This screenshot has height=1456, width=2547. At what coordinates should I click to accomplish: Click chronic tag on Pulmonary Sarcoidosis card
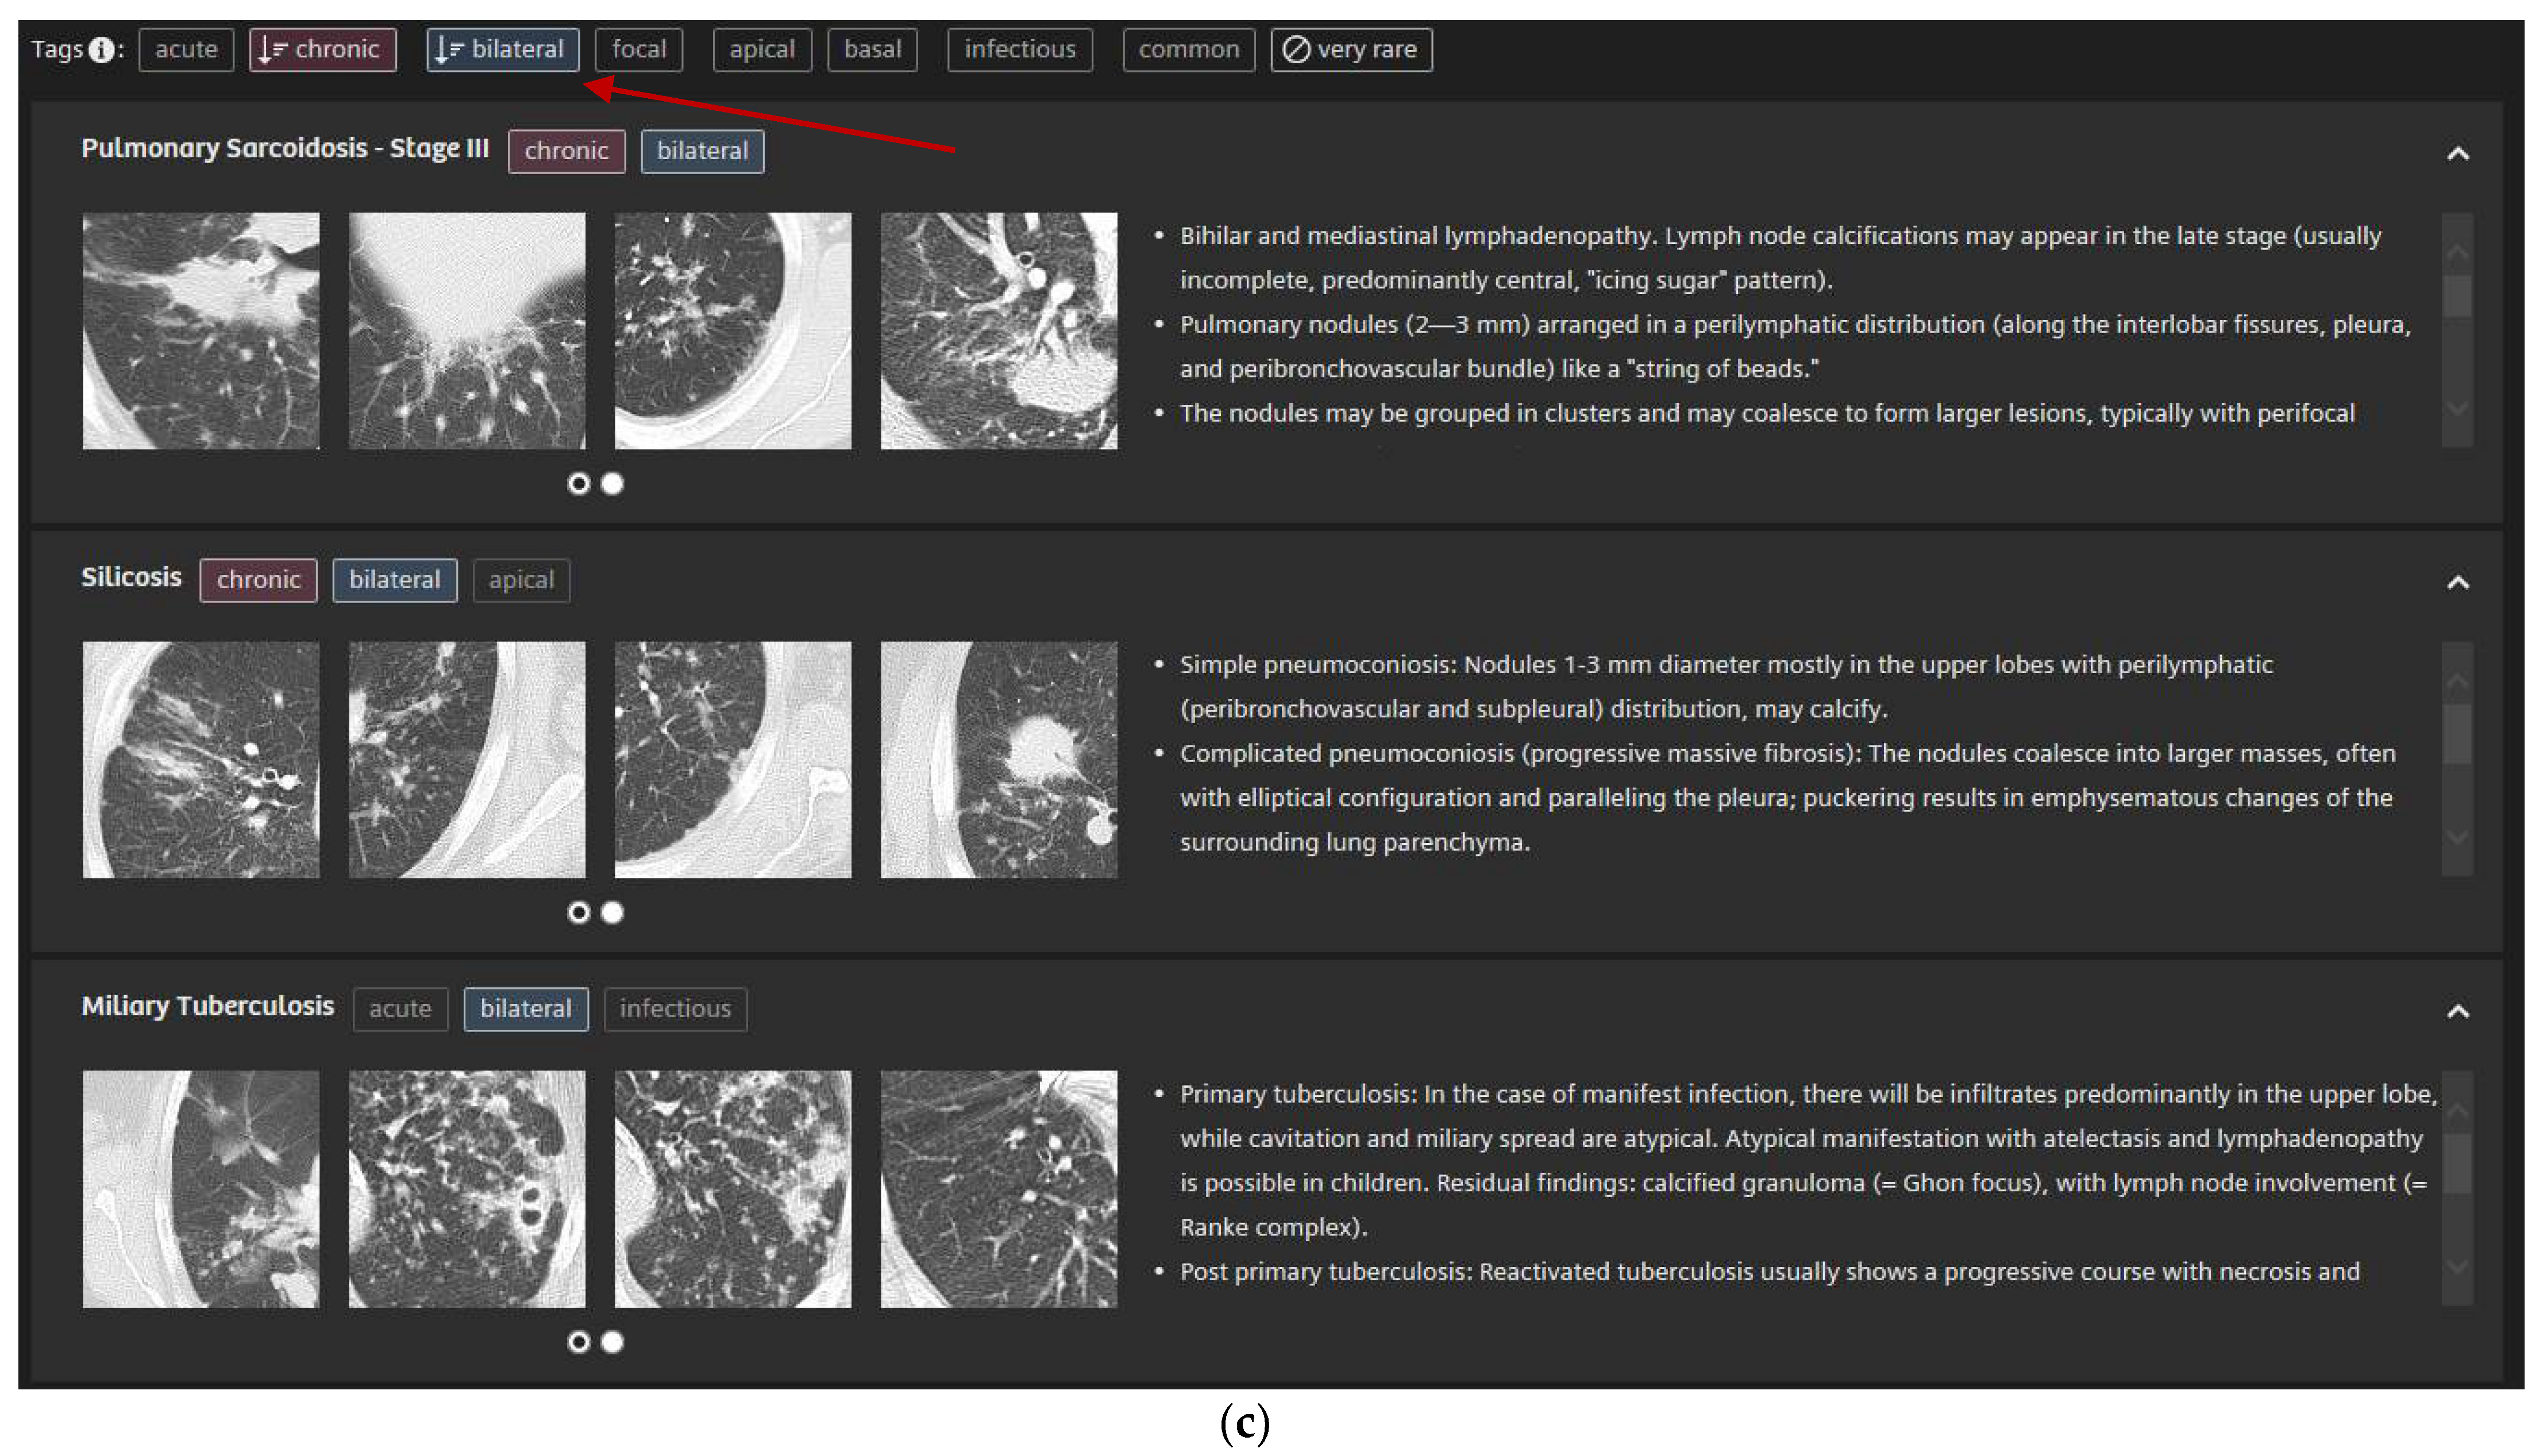(566, 151)
